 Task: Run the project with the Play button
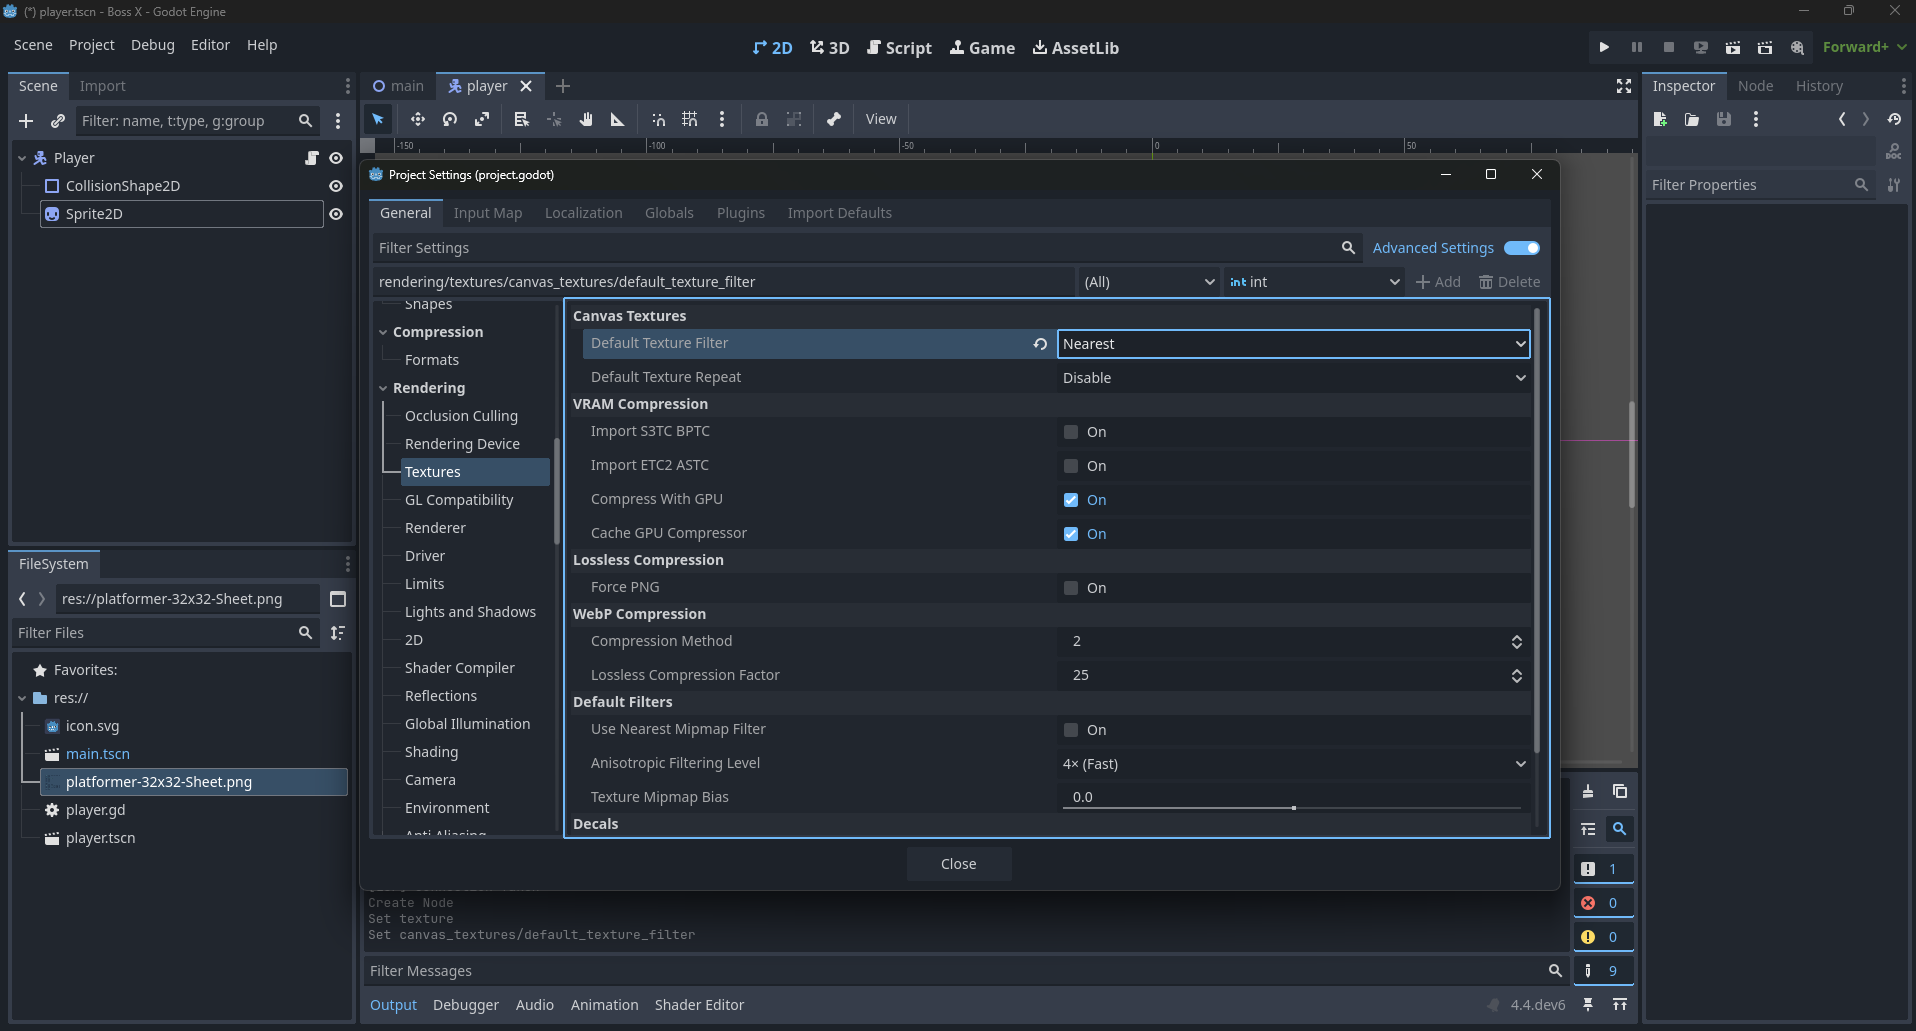[1604, 47]
